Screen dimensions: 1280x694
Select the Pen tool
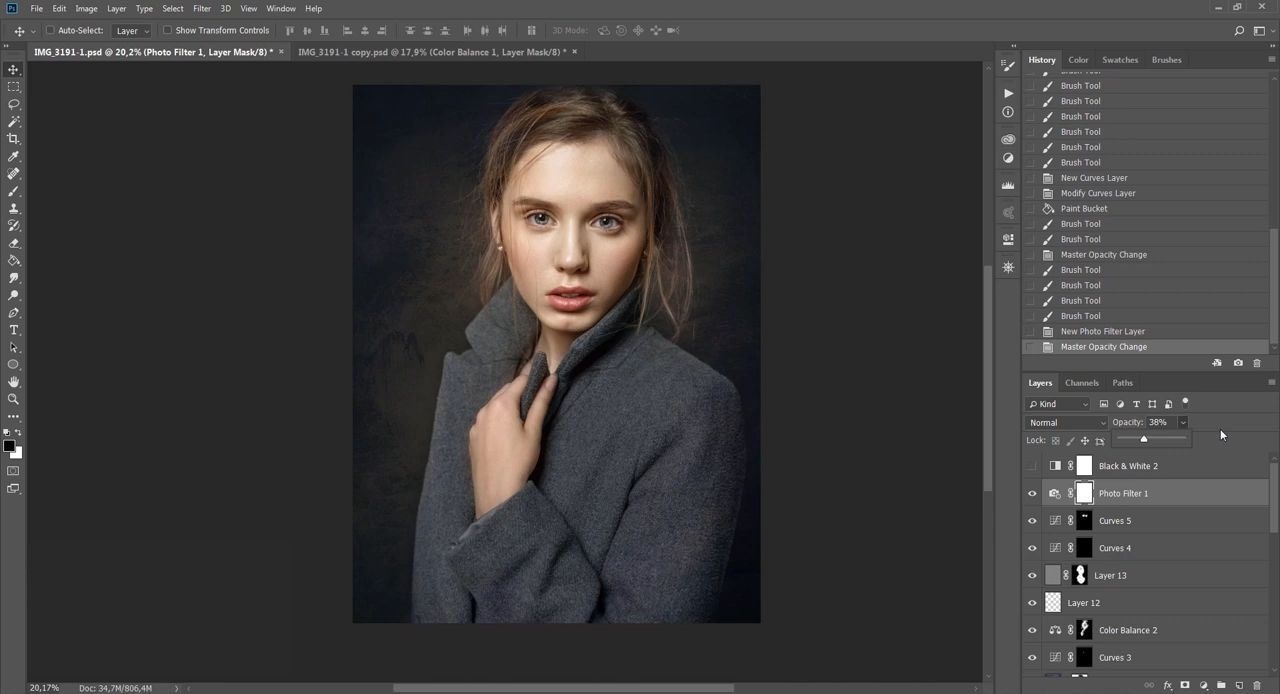point(13,313)
